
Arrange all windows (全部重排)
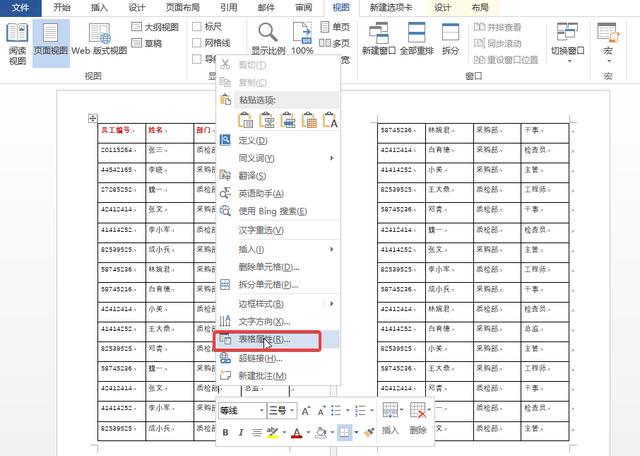click(416, 39)
